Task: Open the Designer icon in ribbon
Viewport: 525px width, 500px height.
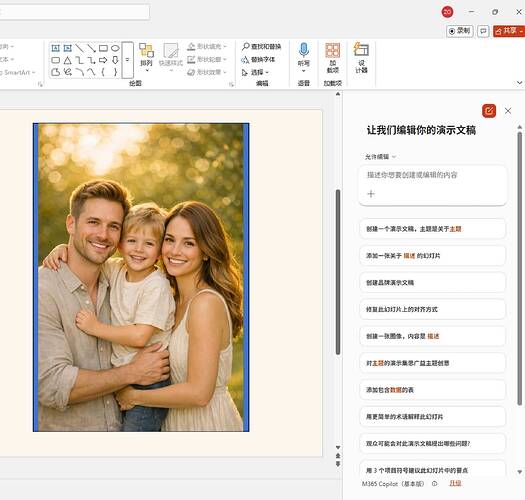Action: coord(361,50)
